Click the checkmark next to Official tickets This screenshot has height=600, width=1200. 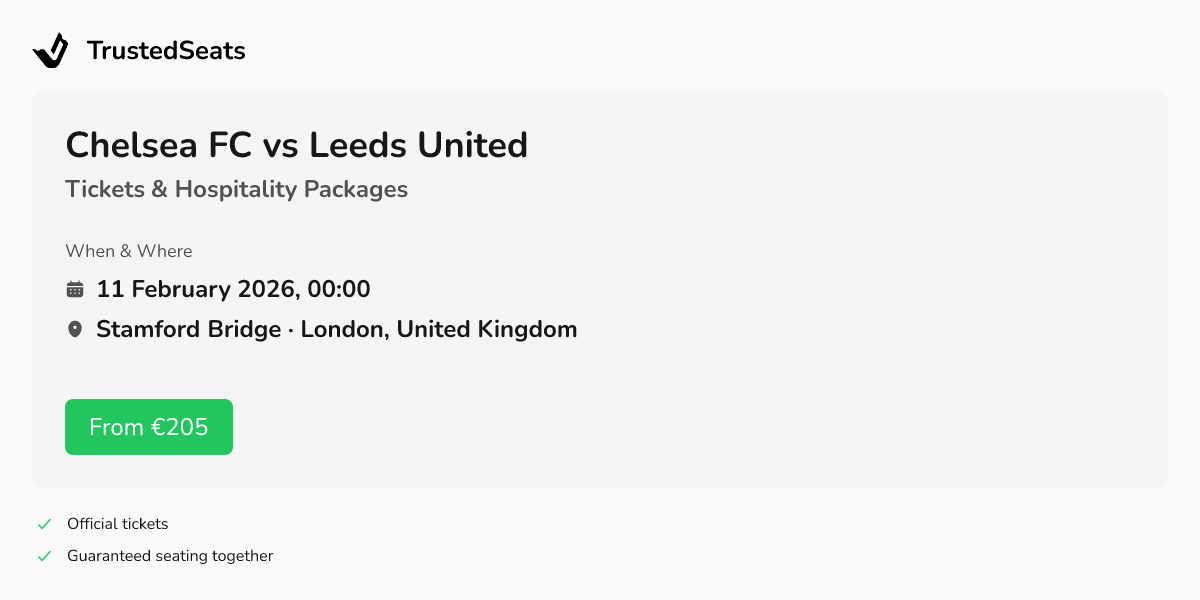(x=44, y=524)
